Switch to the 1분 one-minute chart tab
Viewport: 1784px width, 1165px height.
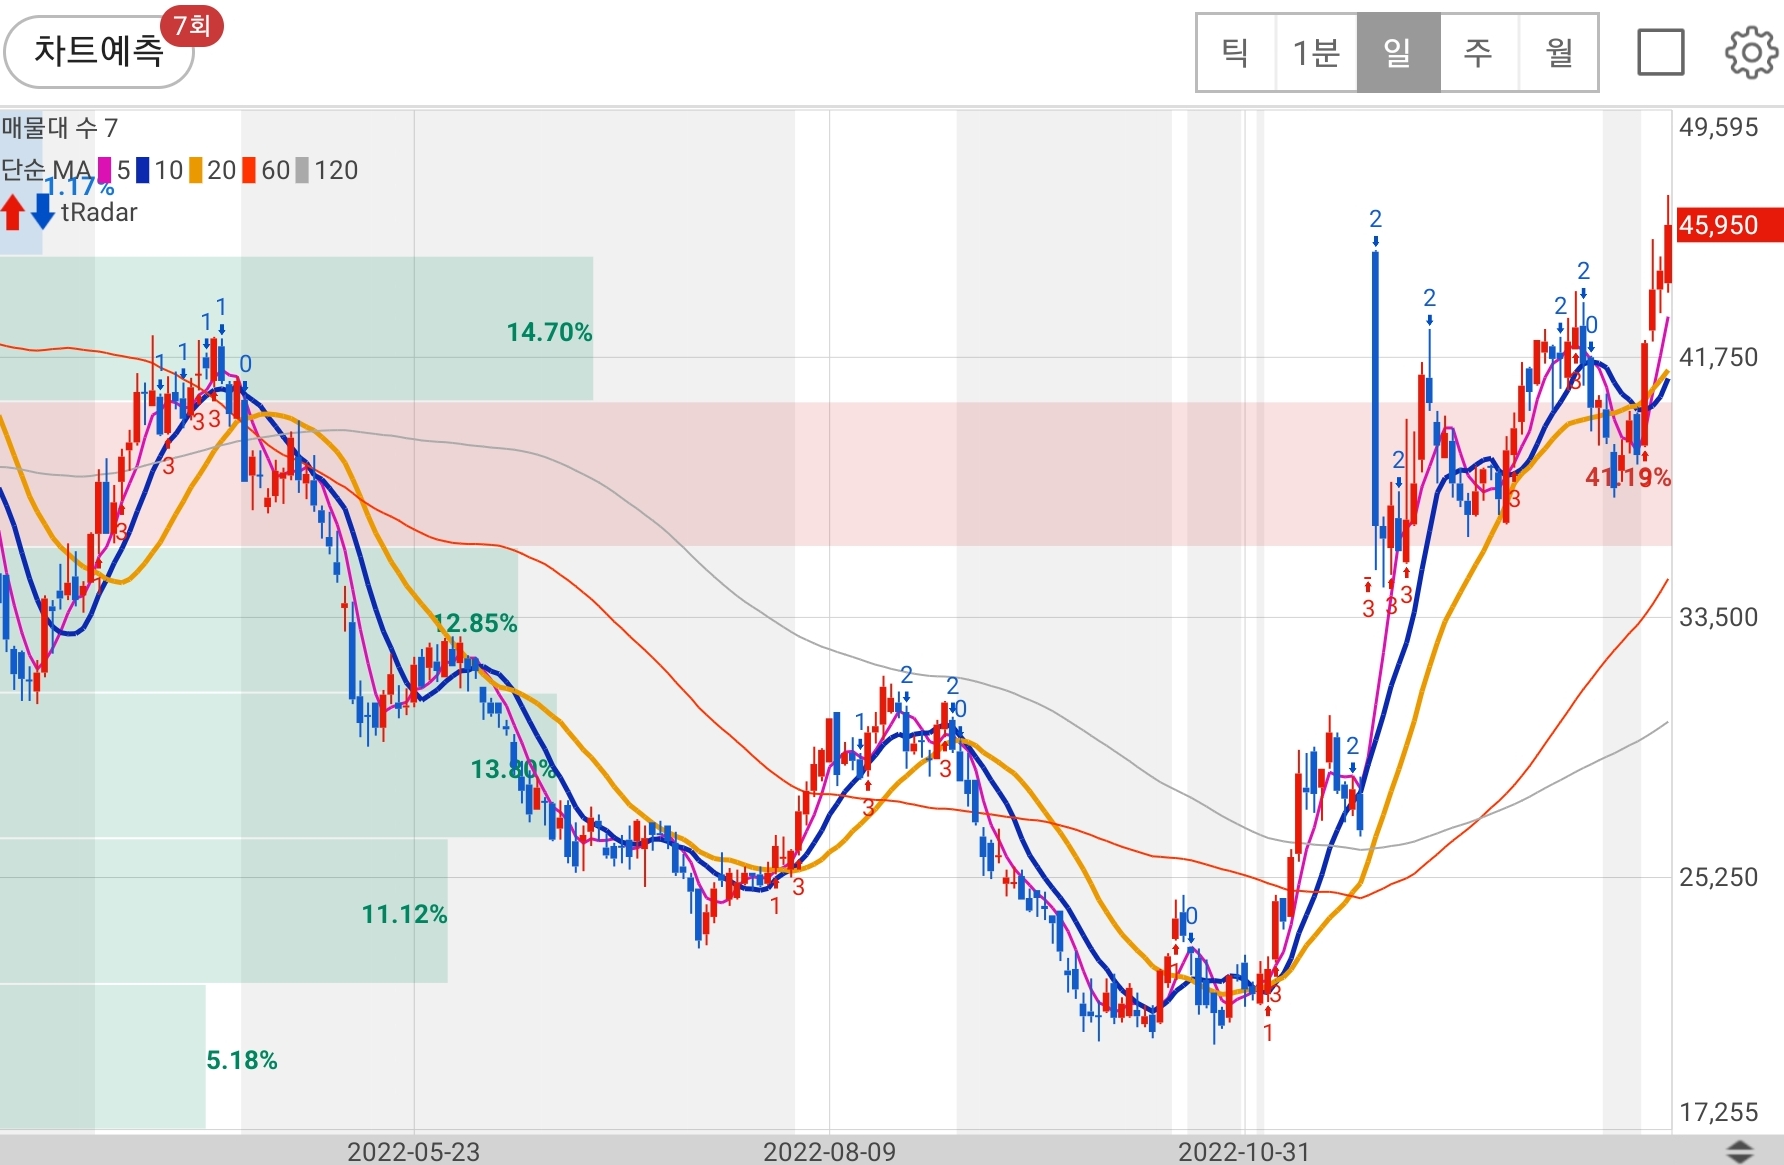coord(1316,53)
